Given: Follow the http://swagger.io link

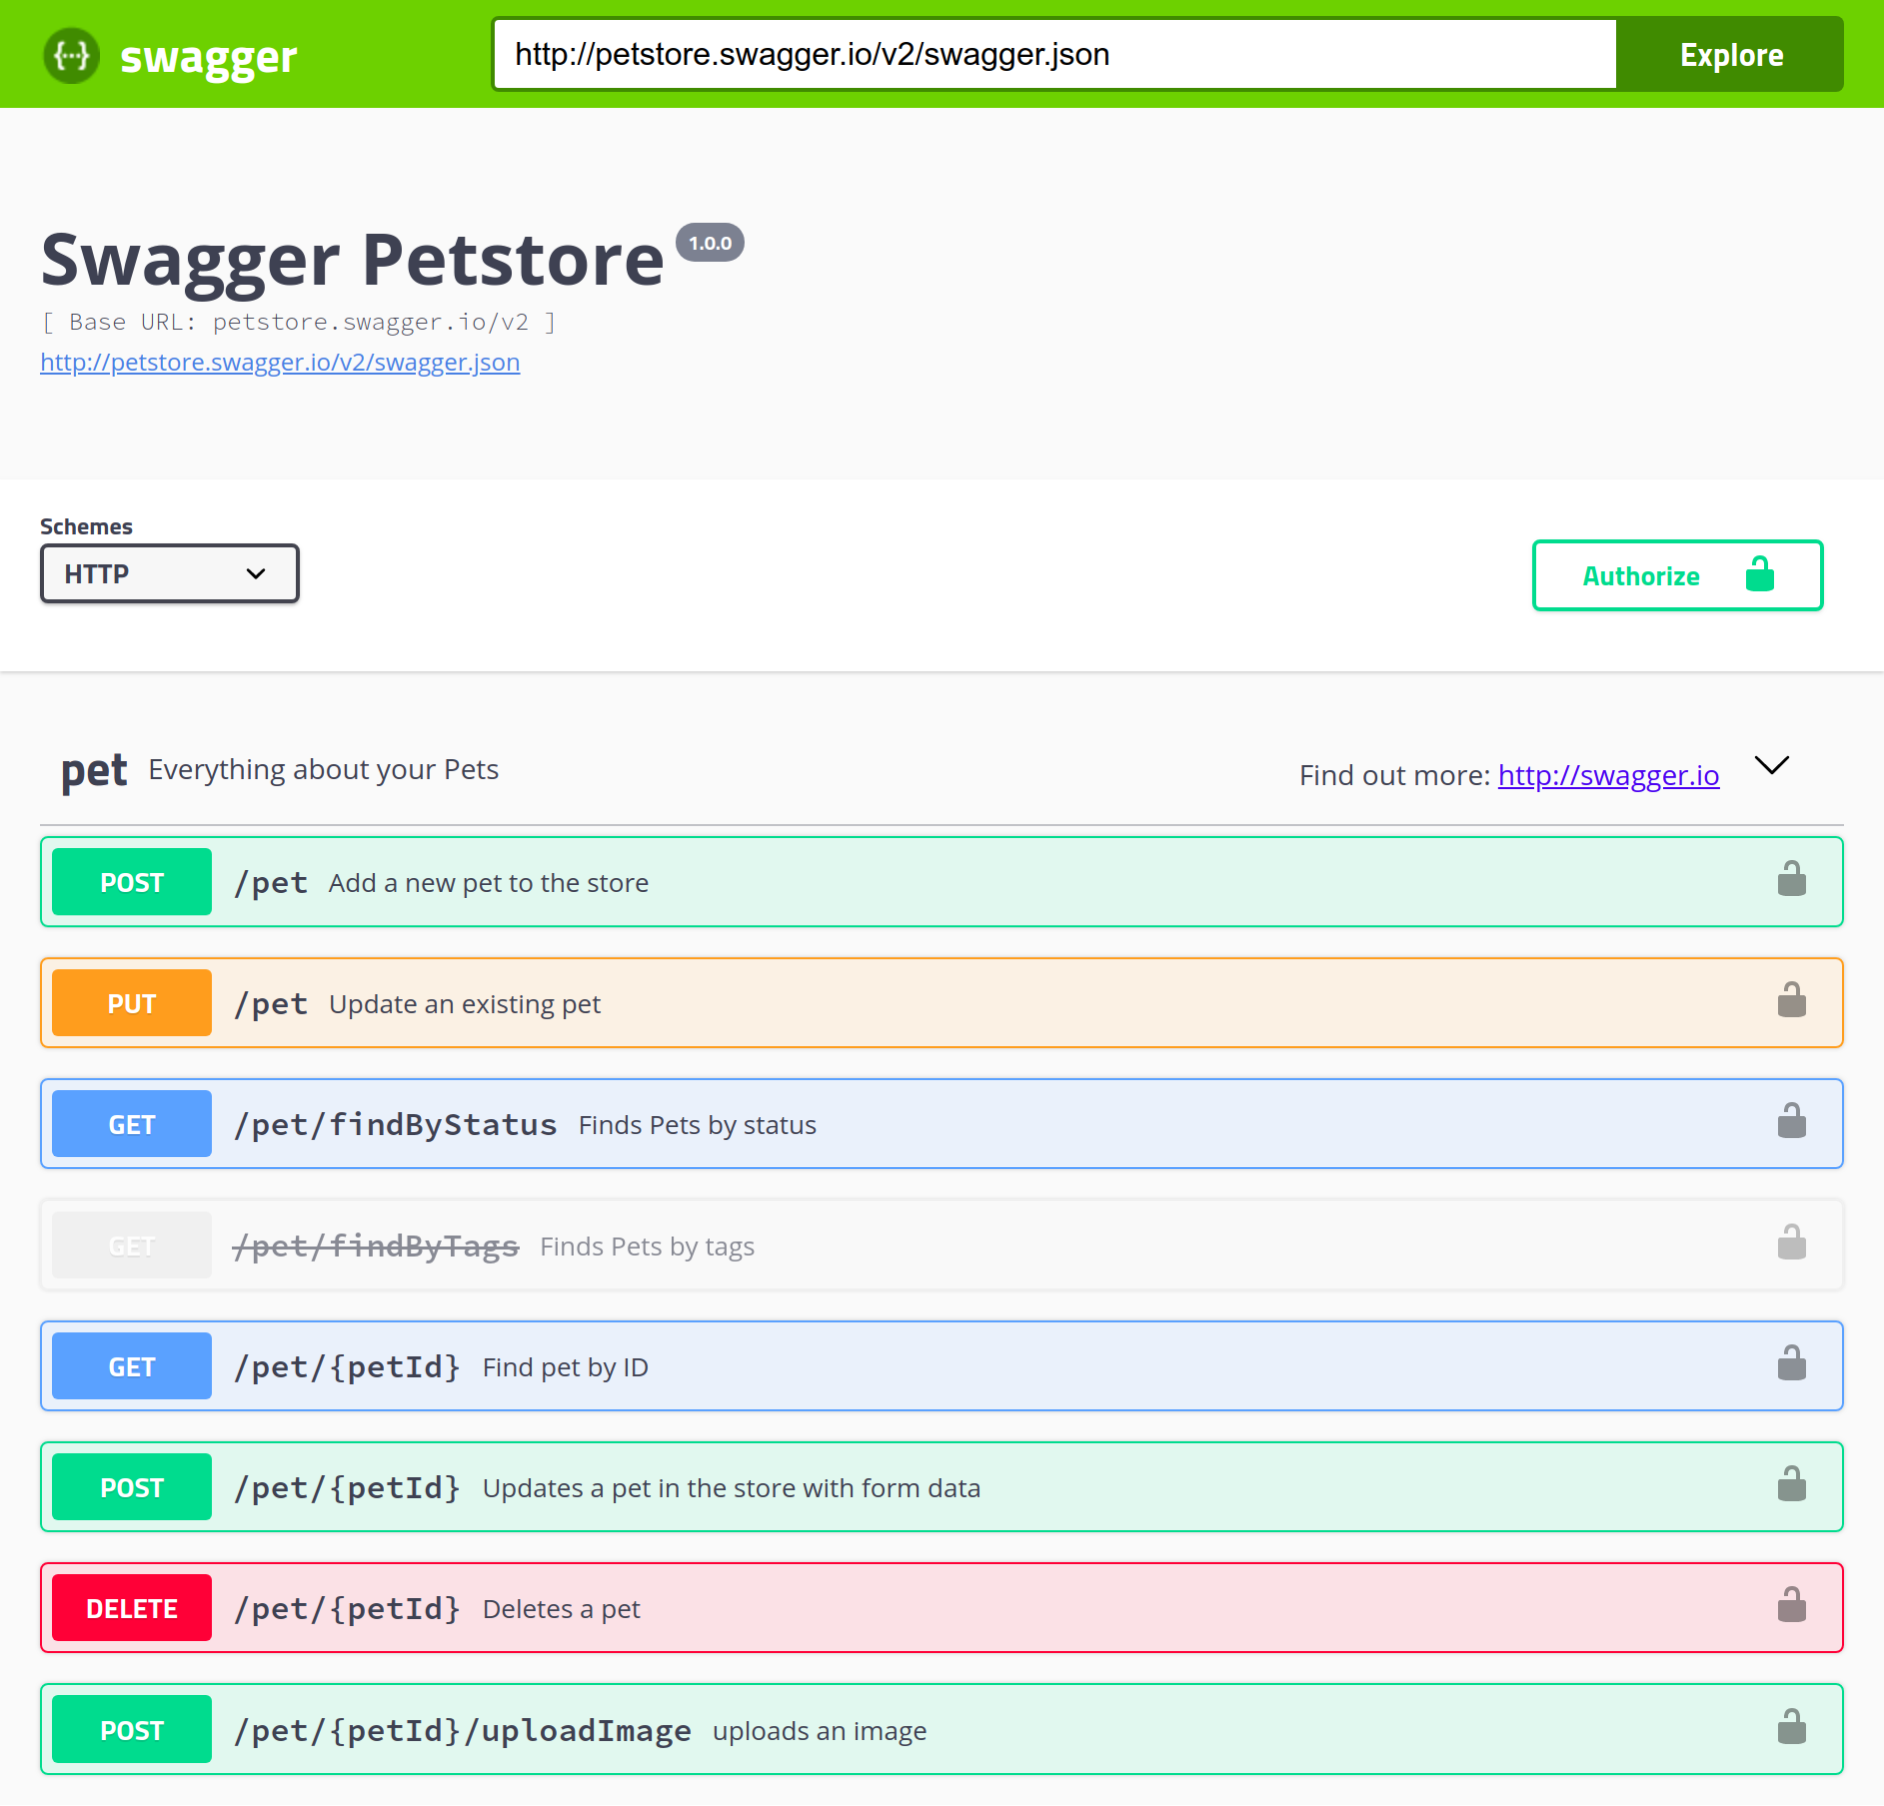Looking at the screenshot, I should pyautogui.click(x=1608, y=775).
